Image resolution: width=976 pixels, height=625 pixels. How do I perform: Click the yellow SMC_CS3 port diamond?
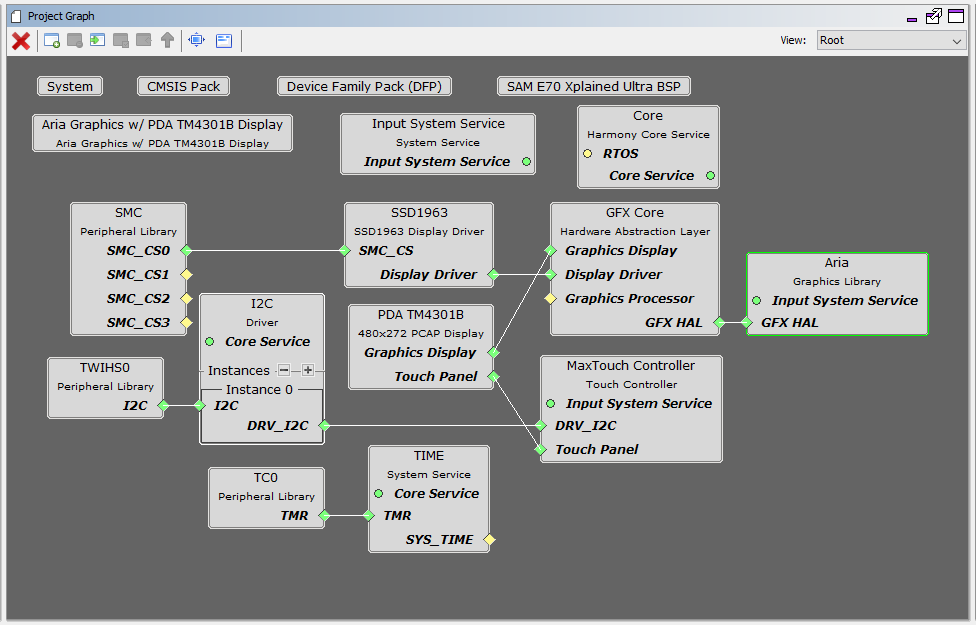pyautogui.click(x=186, y=322)
